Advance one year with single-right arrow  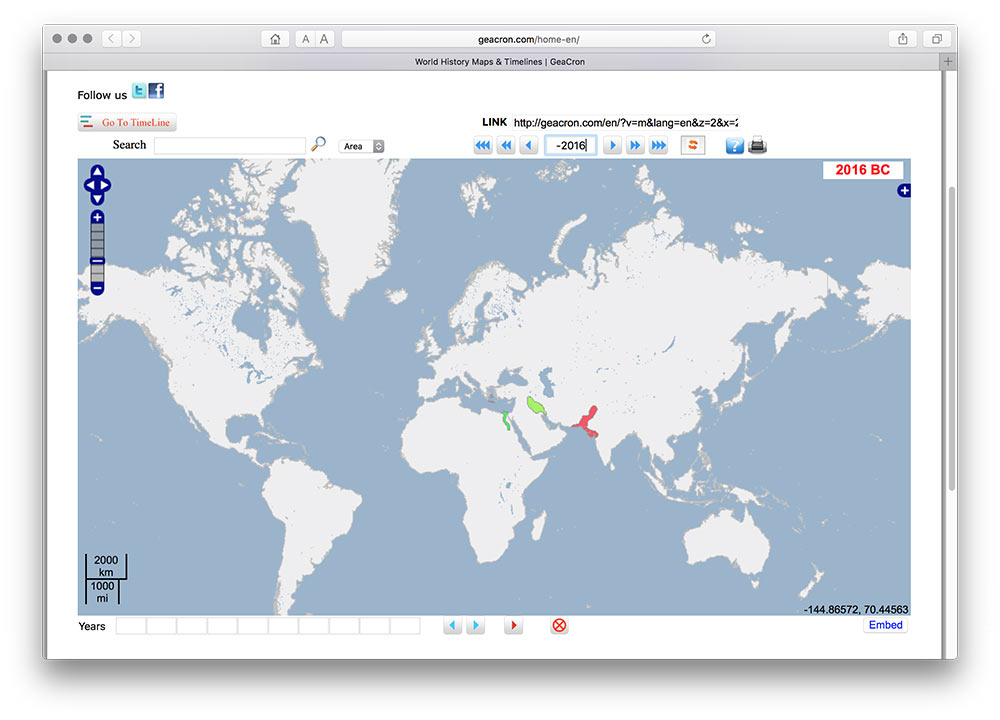coord(612,145)
